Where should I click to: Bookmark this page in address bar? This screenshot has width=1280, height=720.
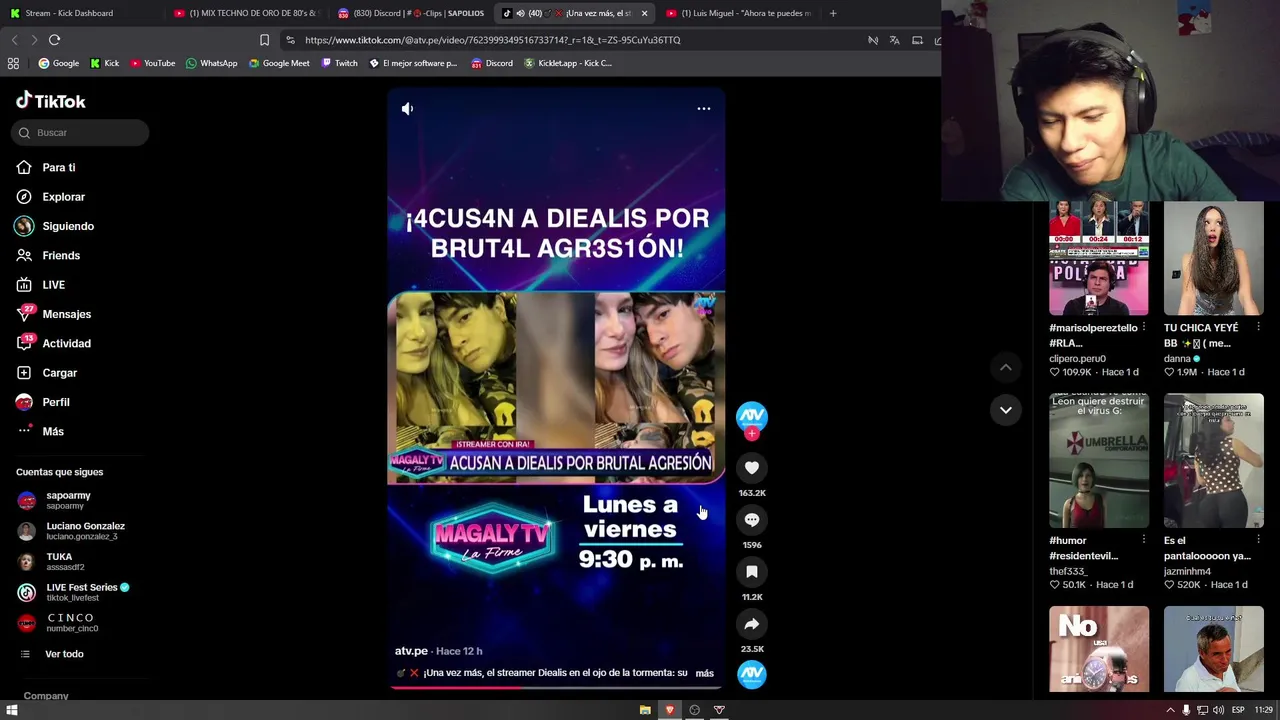264,40
